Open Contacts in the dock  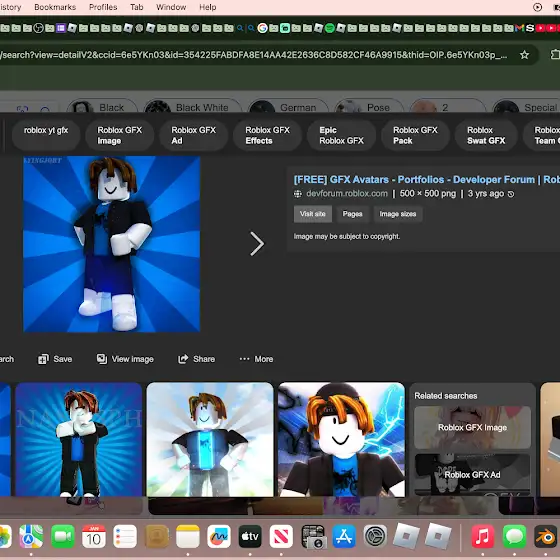(x=156, y=536)
